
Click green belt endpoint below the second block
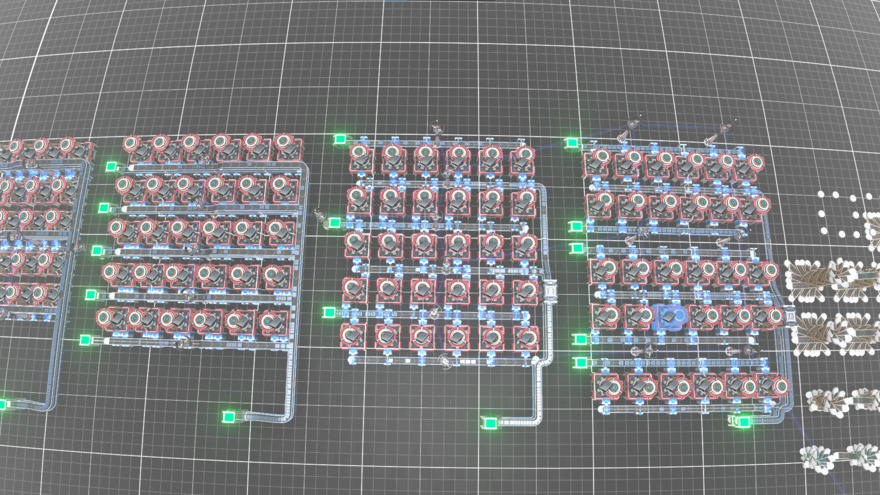coord(229,415)
